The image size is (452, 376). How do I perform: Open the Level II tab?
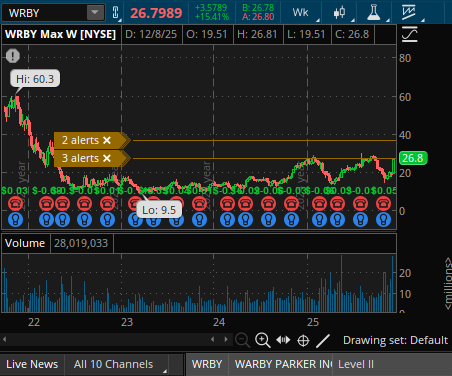356,364
